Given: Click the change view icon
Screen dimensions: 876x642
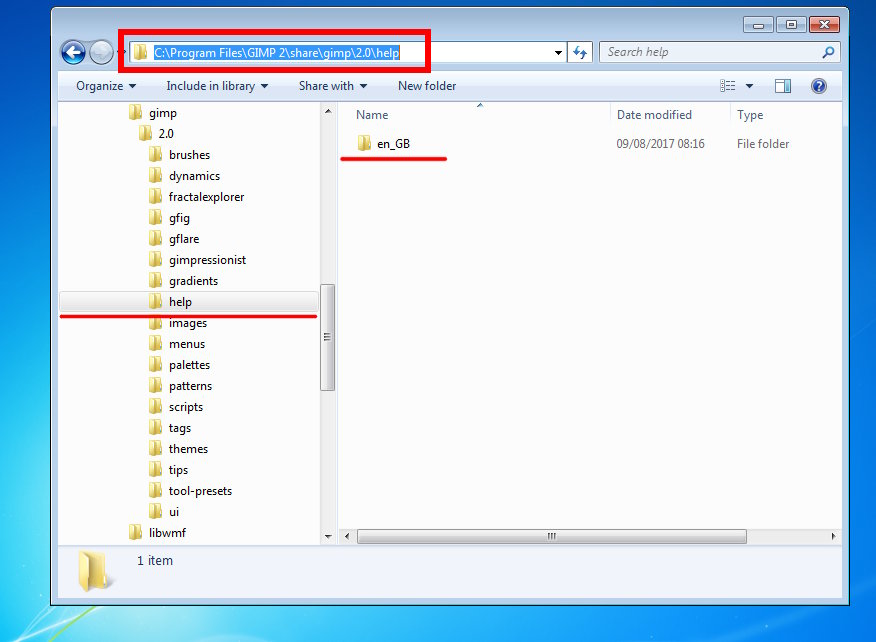Looking at the screenshot, I should [727, 85].
